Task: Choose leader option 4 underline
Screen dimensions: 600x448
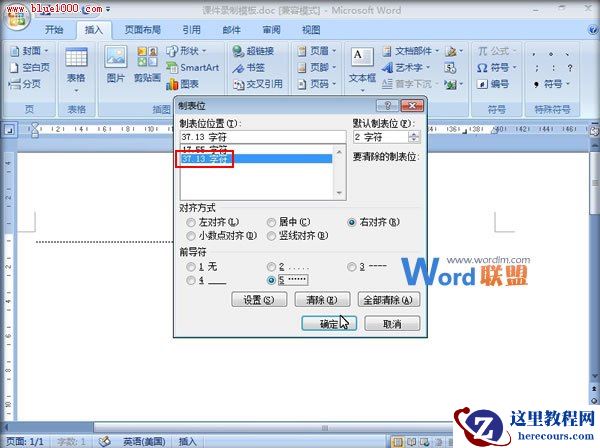Action: click(207, 280)
